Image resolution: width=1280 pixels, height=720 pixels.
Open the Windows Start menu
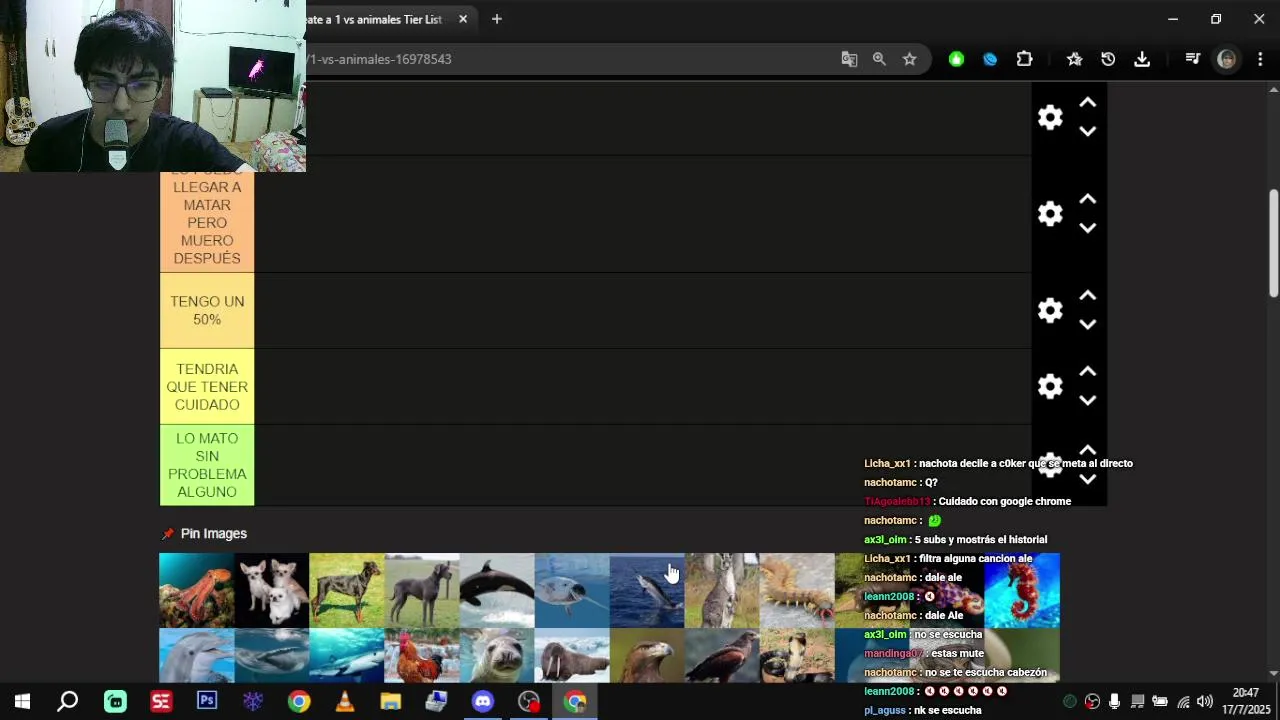tap(22, 702)
